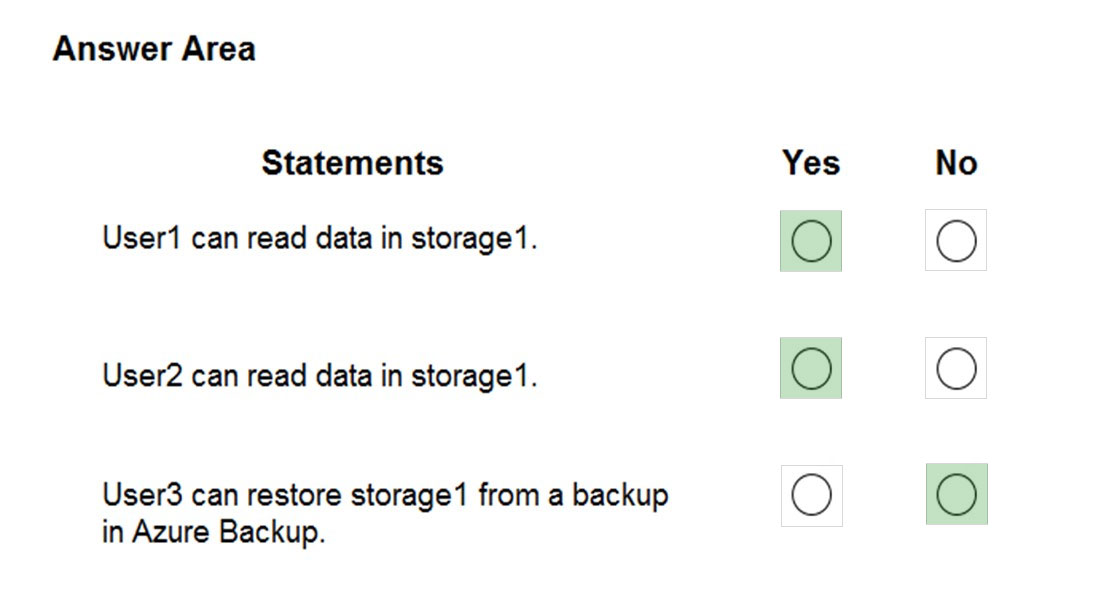Choose the green-highlighted option in User3 row

[x=957, y=495]
